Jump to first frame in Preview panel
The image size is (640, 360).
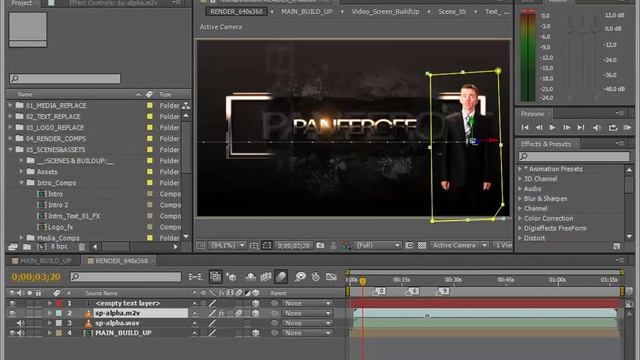525,127
